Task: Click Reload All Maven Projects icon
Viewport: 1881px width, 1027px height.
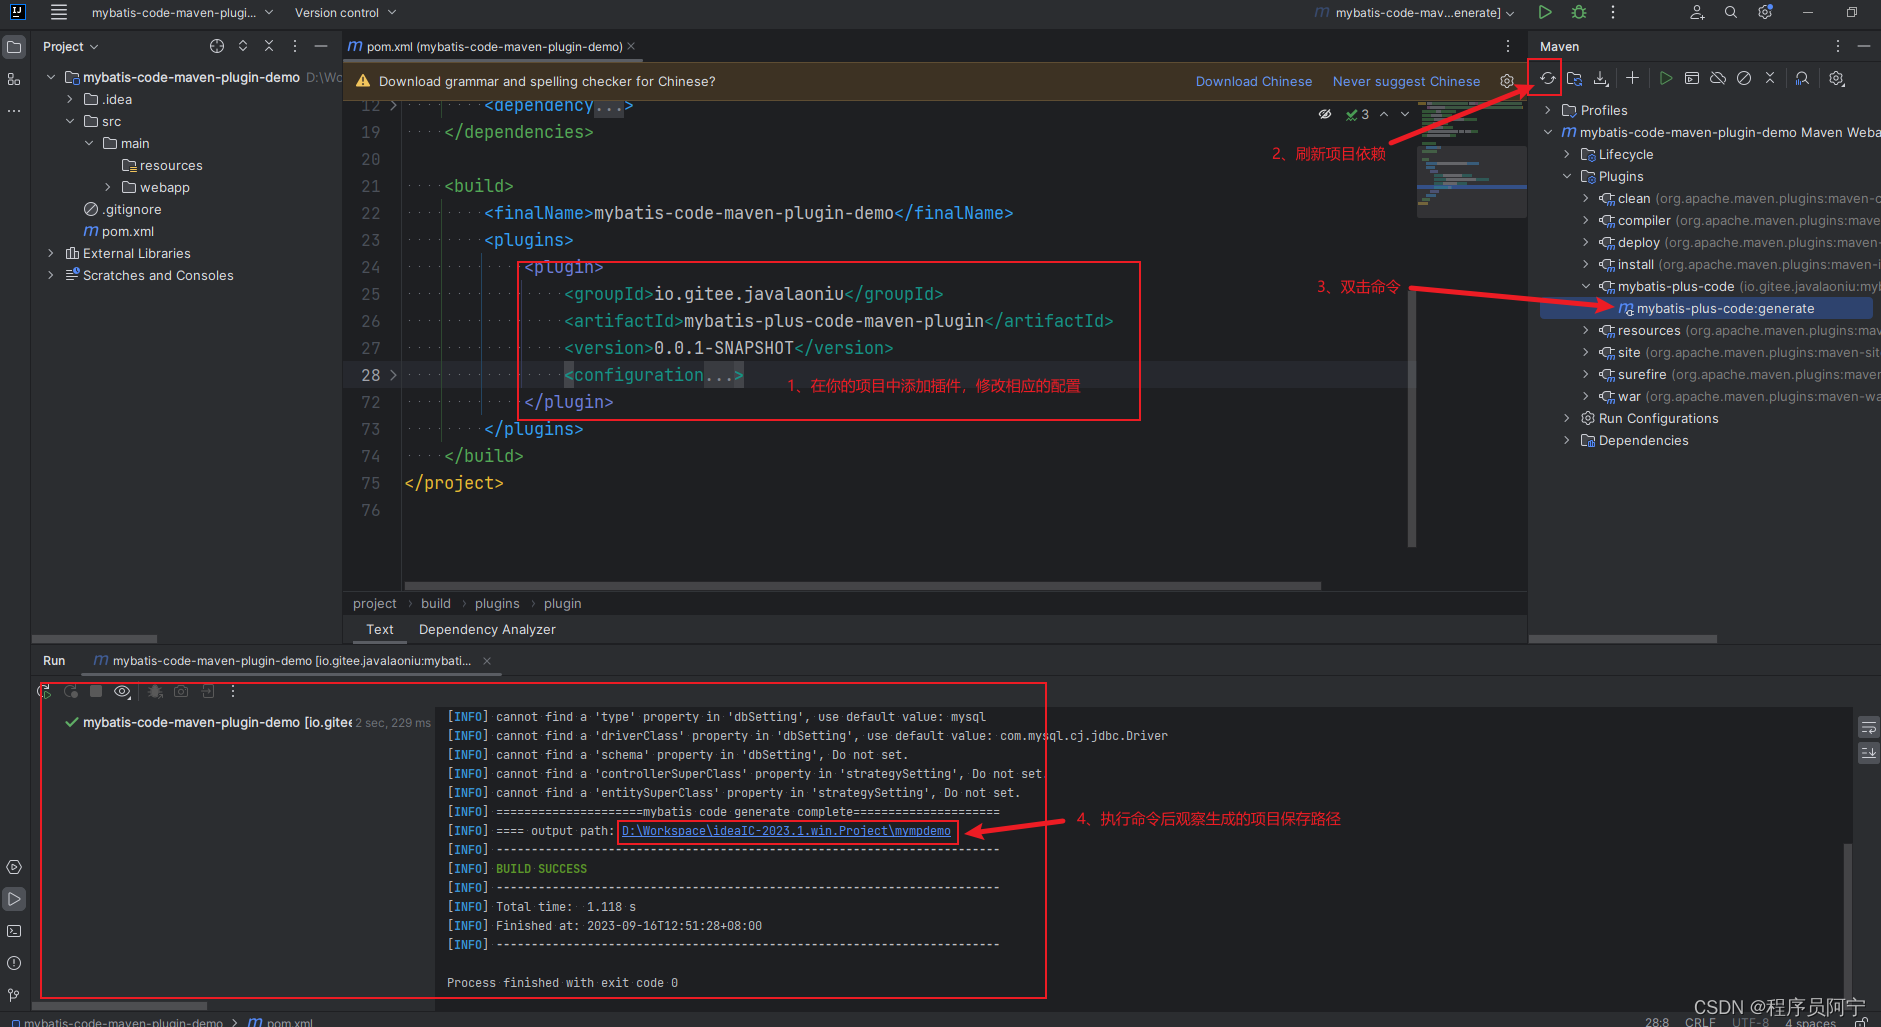Action: (x=1547, y=78)
